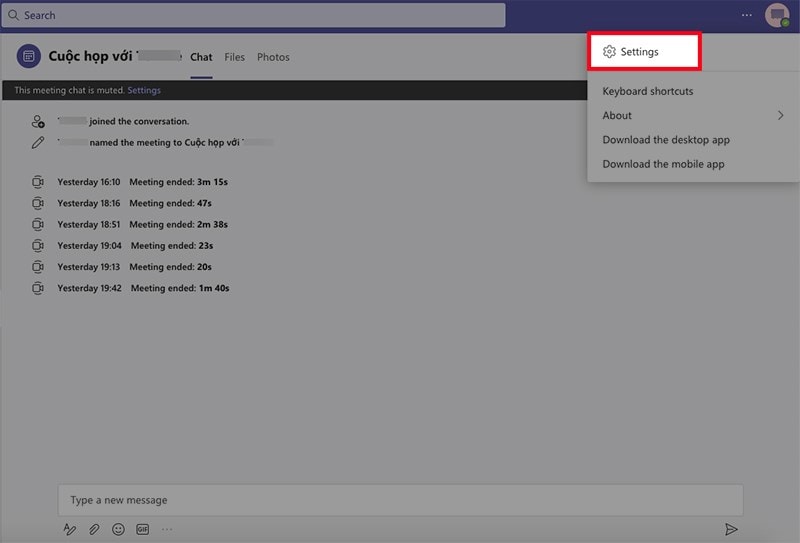Click the person joined conversation icon
The width and height of the screenshot is (800, 543).
[x=38, y=121]
